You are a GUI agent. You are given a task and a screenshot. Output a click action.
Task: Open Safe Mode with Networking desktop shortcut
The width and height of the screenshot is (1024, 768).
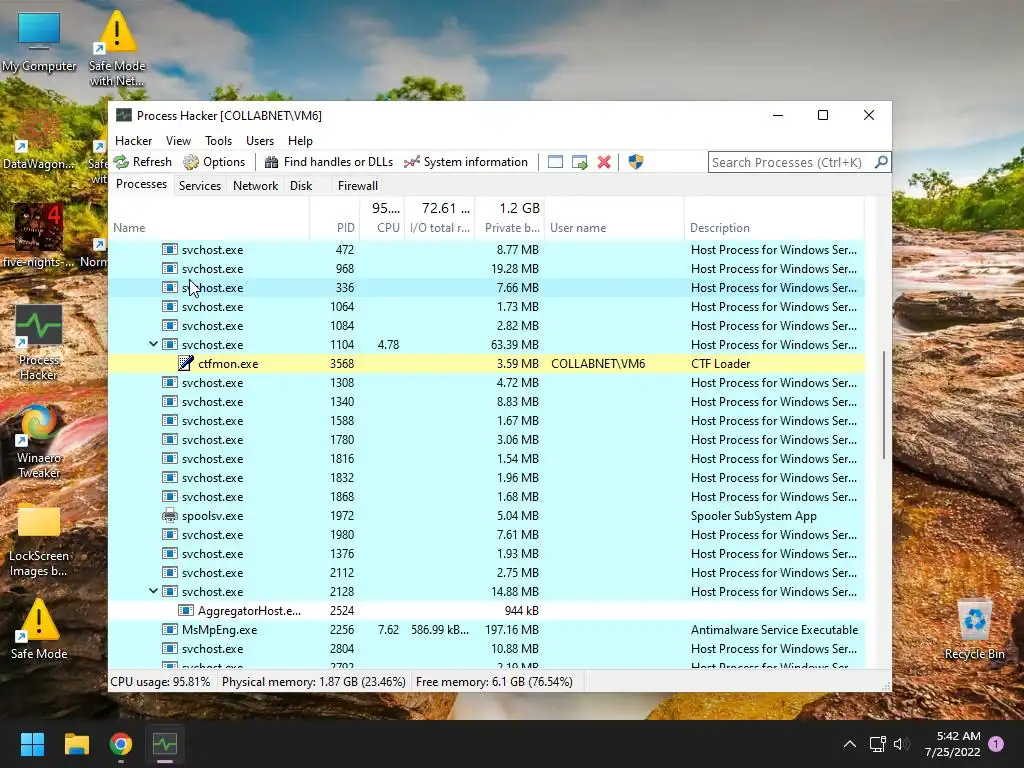pos(117,48)
